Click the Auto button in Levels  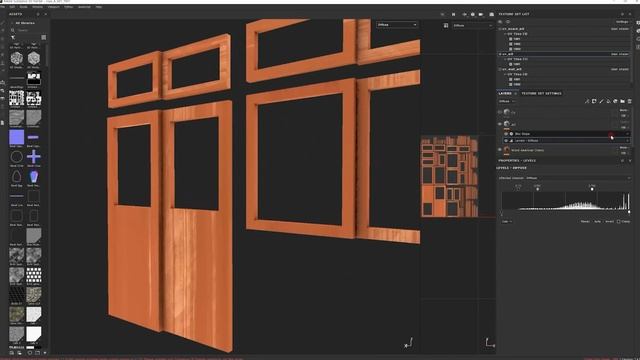(x=597, y=222)
